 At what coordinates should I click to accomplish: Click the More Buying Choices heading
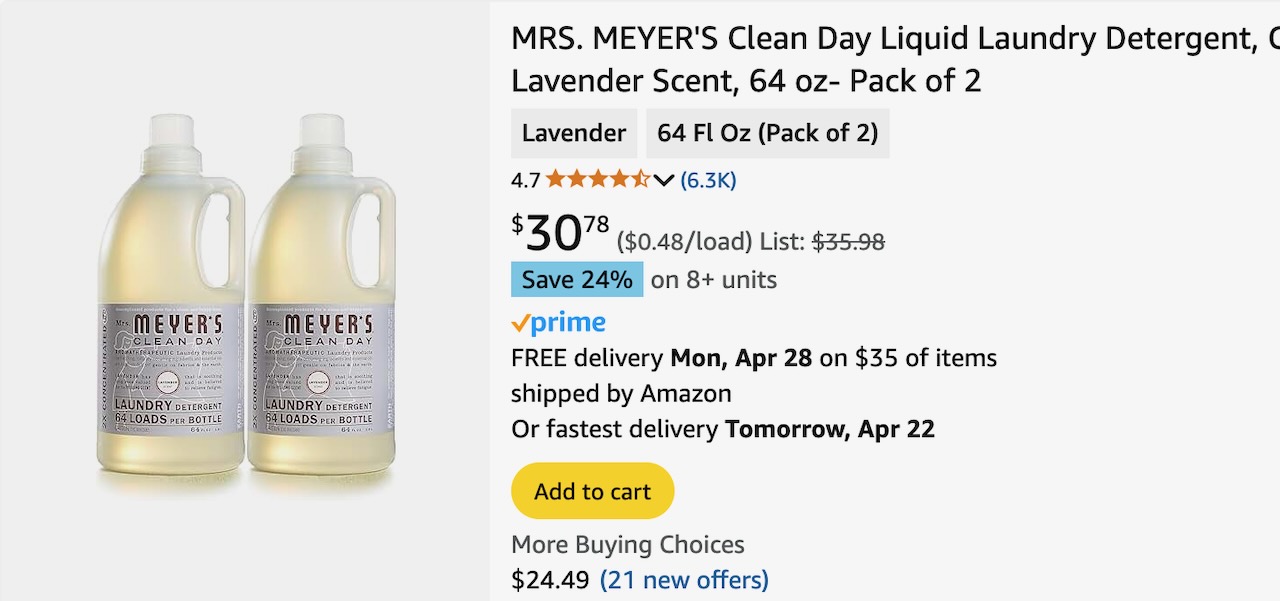point(628,545)
